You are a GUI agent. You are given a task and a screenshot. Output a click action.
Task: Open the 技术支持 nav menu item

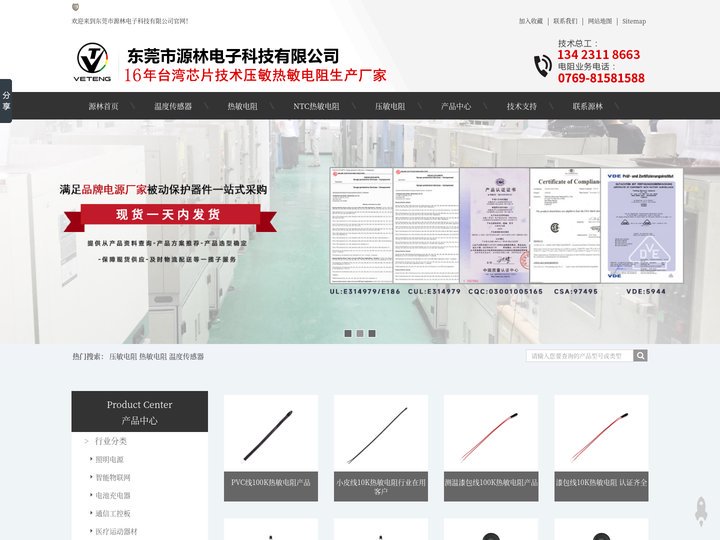[x=522, y=106]
